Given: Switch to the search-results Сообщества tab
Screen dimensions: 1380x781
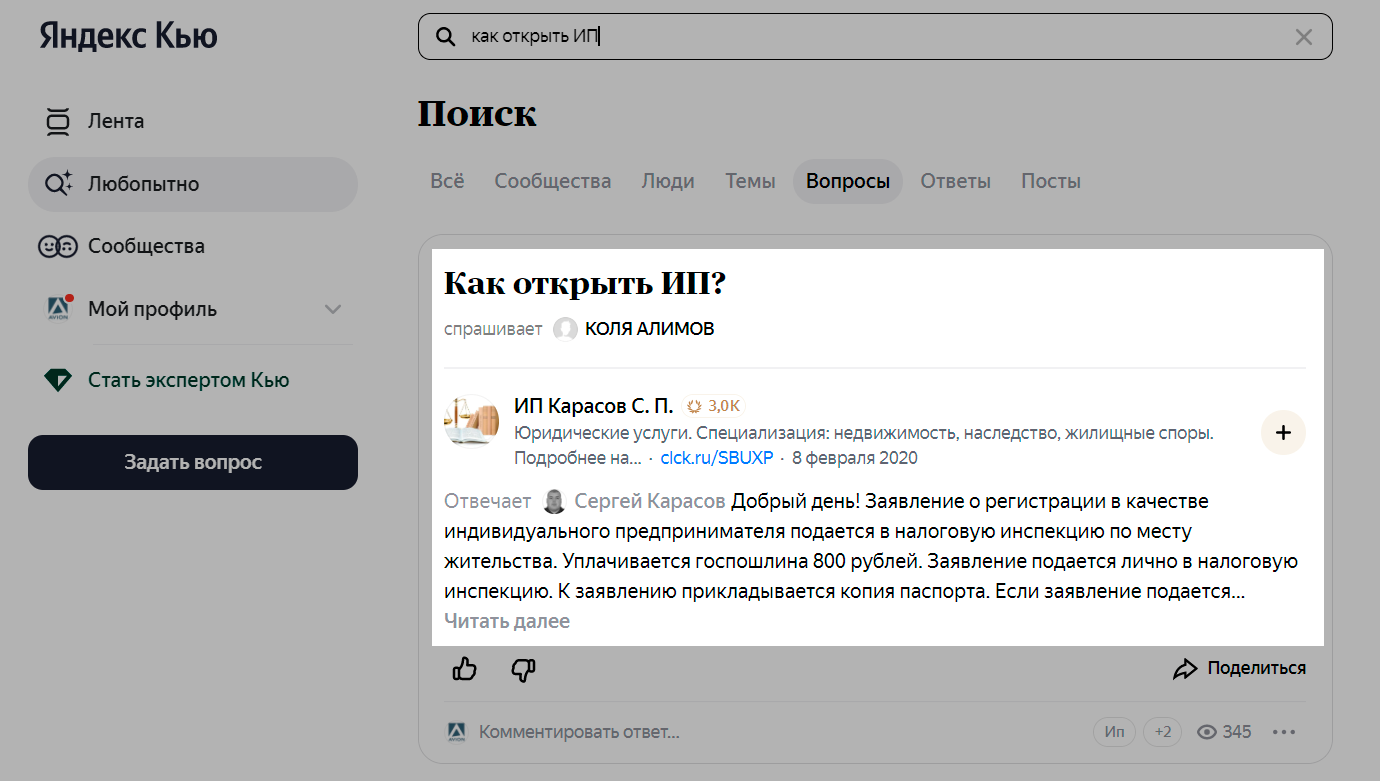Looking at the screenshot, I should coord(552,181).
